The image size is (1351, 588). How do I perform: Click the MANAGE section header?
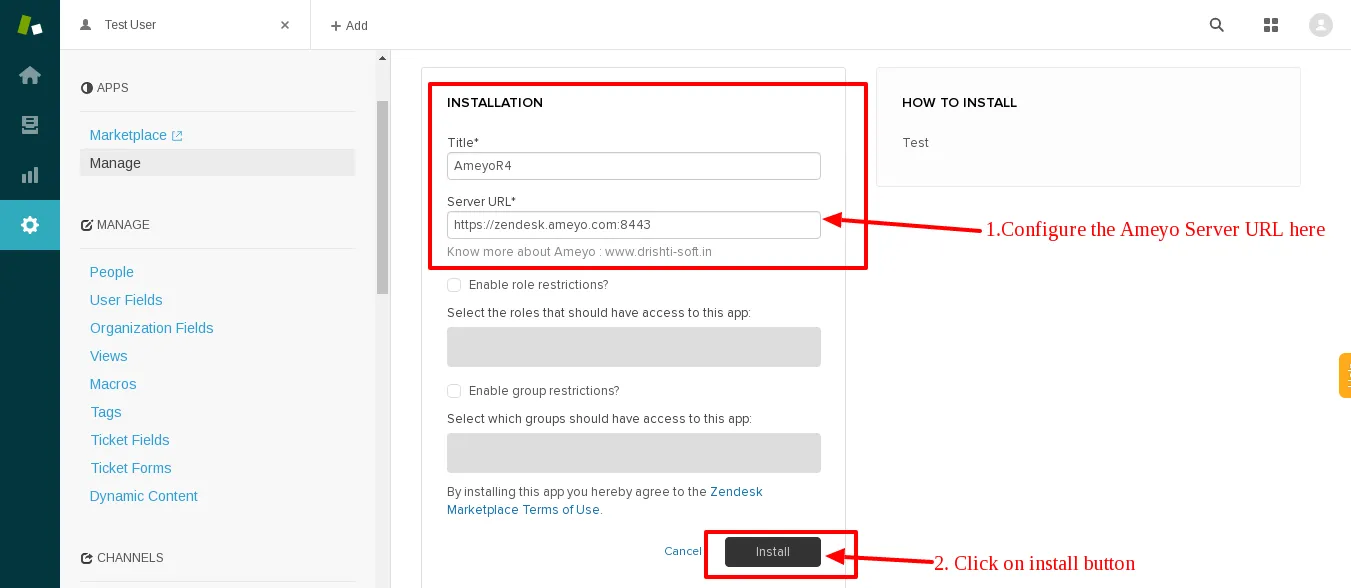(115, 225)
